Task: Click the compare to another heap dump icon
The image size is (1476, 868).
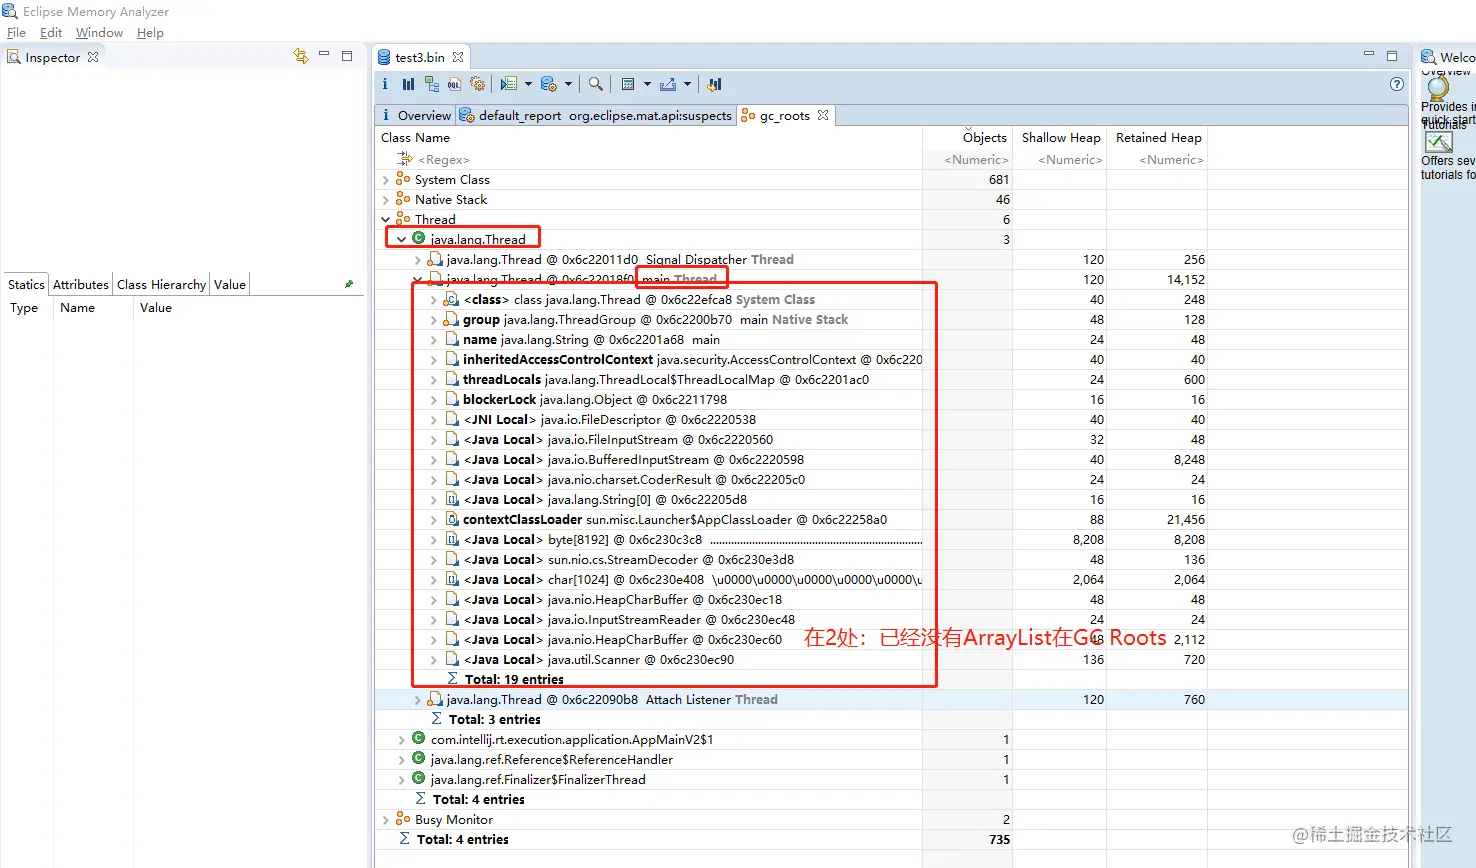Action: coord(714,84)
